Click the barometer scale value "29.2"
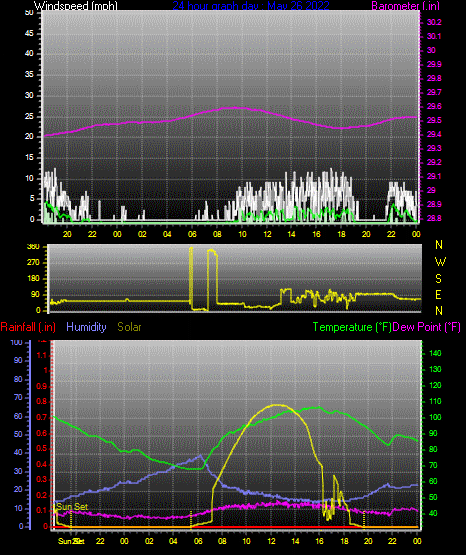 pyautogui.click(x=434, y=162)
